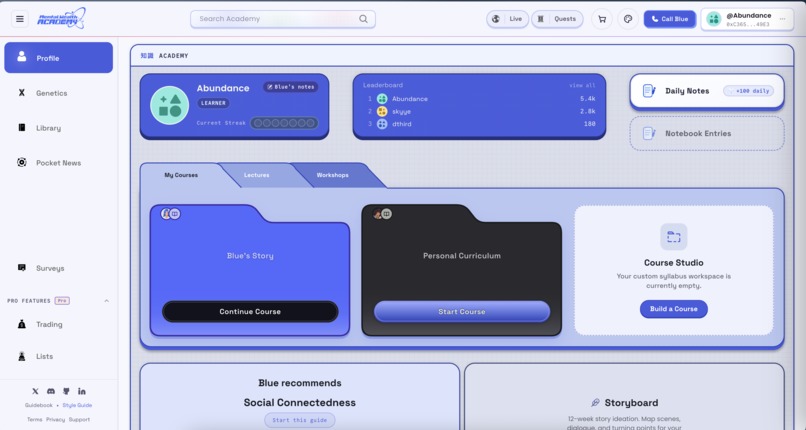This screenshot has height=430, width=806.
Task: Open the theme palette icon
Action: pyautogui.click(x=628, y=19)
